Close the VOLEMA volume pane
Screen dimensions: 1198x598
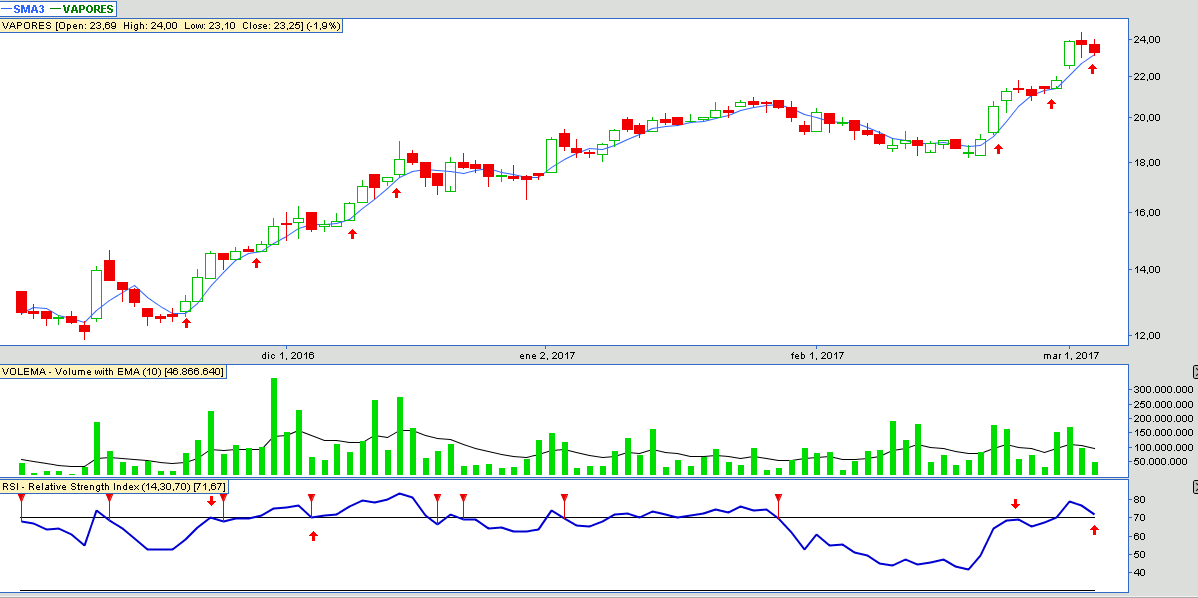tap(1195, 372)
